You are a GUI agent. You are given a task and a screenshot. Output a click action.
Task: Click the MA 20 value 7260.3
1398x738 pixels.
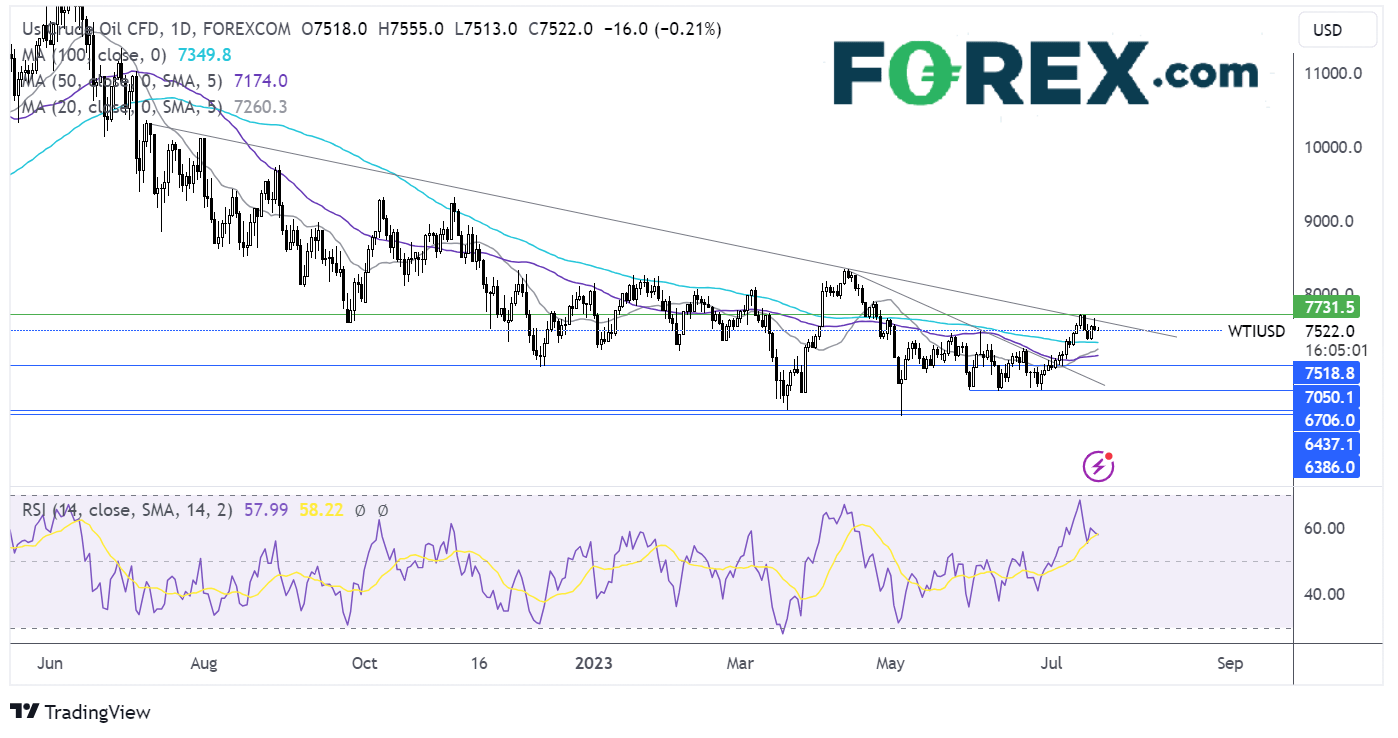tap(260, 107)
